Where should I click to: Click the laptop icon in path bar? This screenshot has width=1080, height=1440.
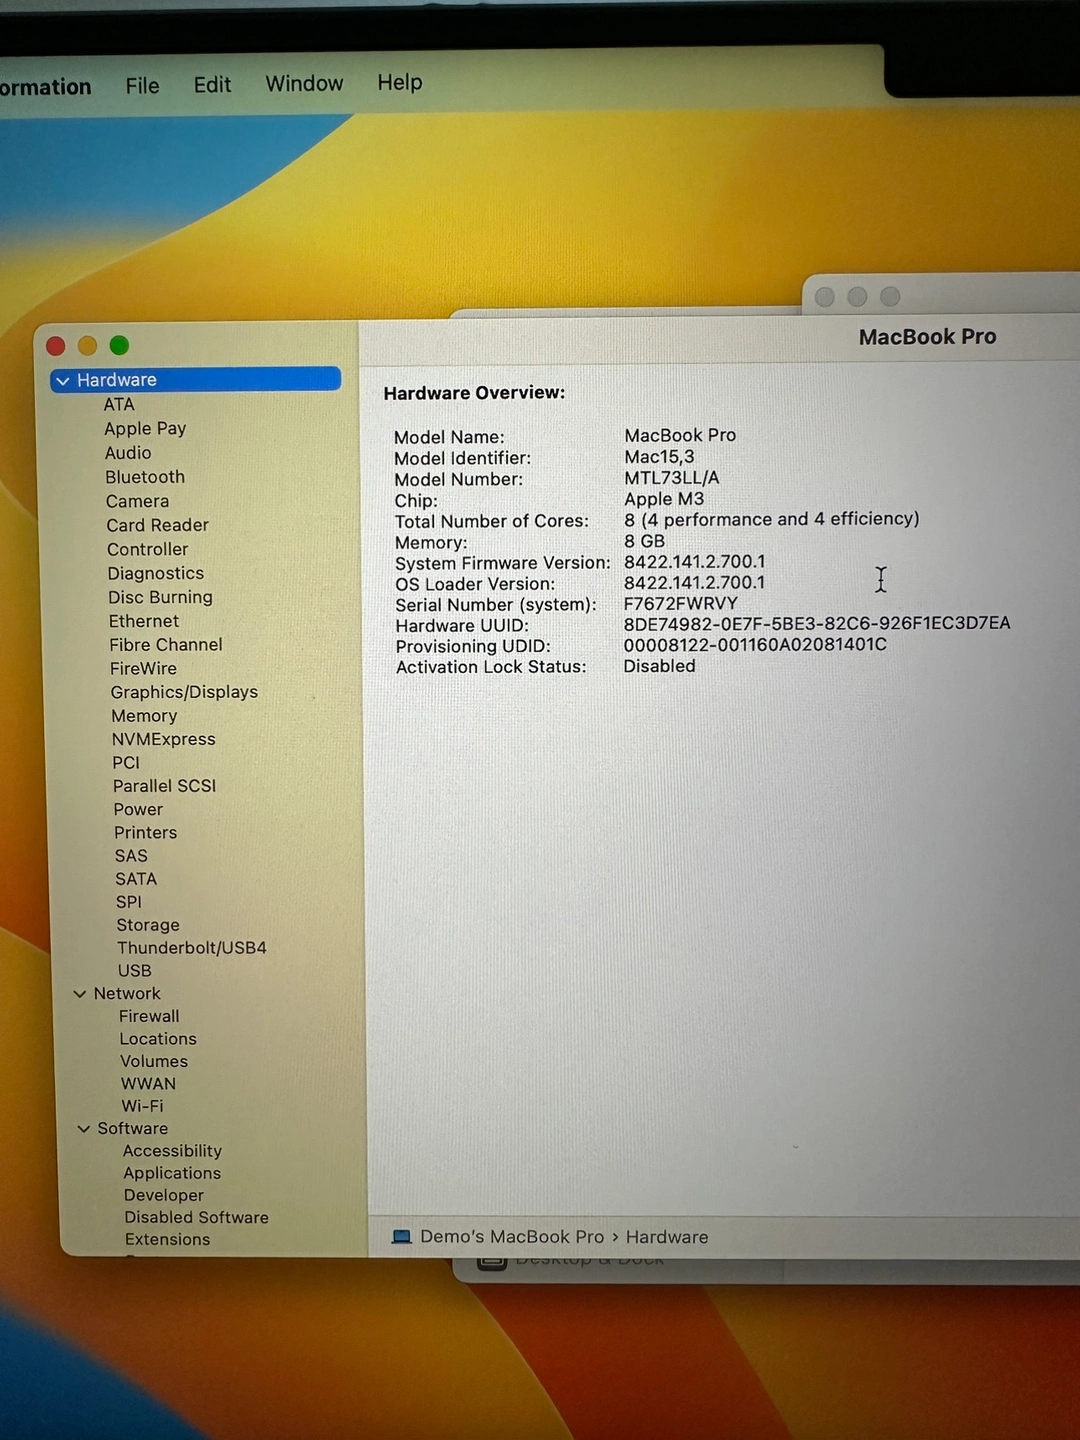402,1237
